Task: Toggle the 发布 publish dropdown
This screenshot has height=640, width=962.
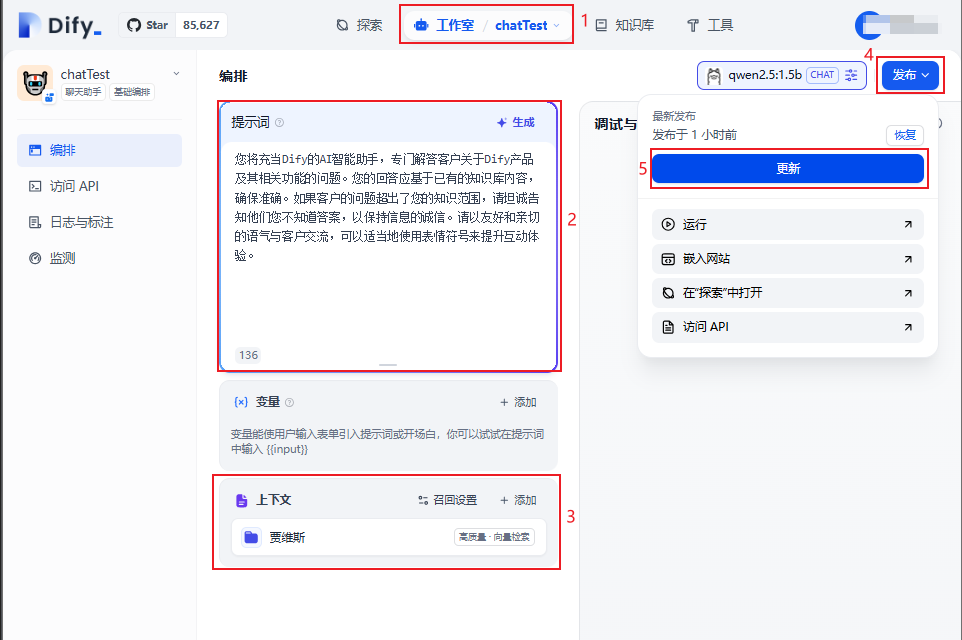Action: tap(910, 75)
